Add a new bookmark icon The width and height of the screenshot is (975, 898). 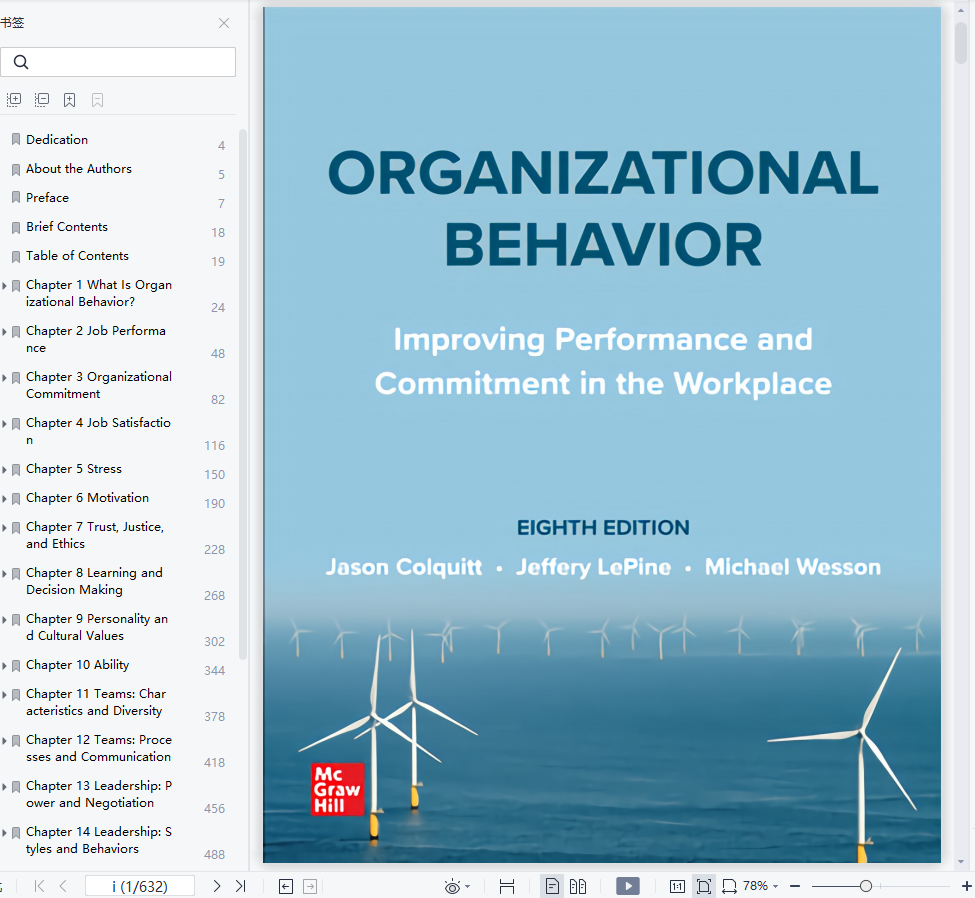(x=70, y=100)
